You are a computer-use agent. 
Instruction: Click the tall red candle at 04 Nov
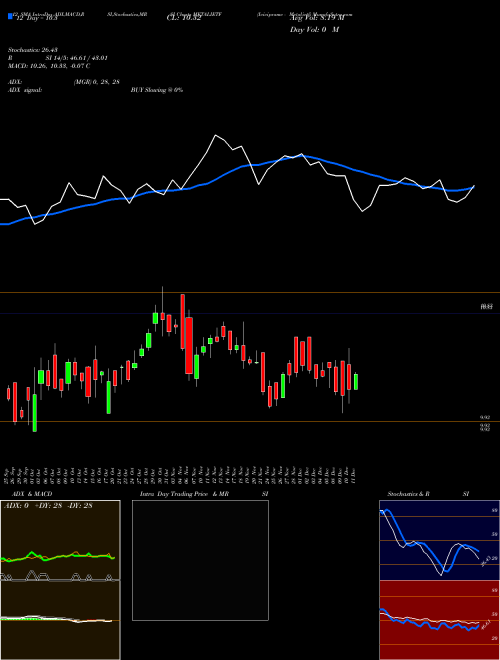tap(183, 322)
